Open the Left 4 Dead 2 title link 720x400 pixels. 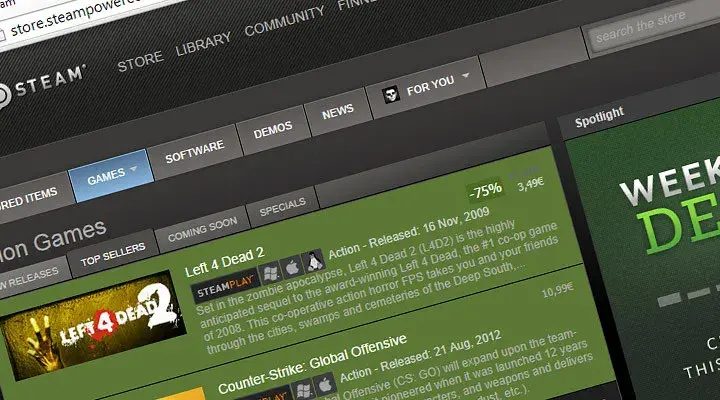224,261
